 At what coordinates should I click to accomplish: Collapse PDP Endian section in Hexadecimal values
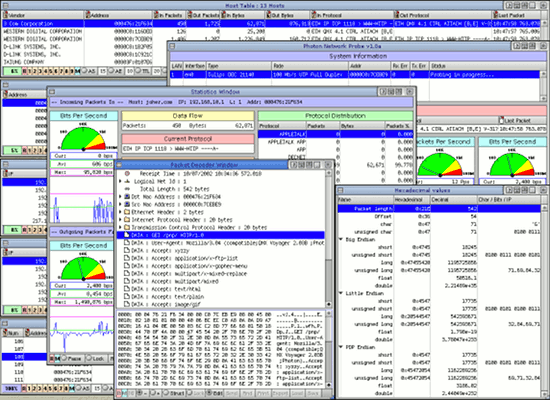pos(341,347)
